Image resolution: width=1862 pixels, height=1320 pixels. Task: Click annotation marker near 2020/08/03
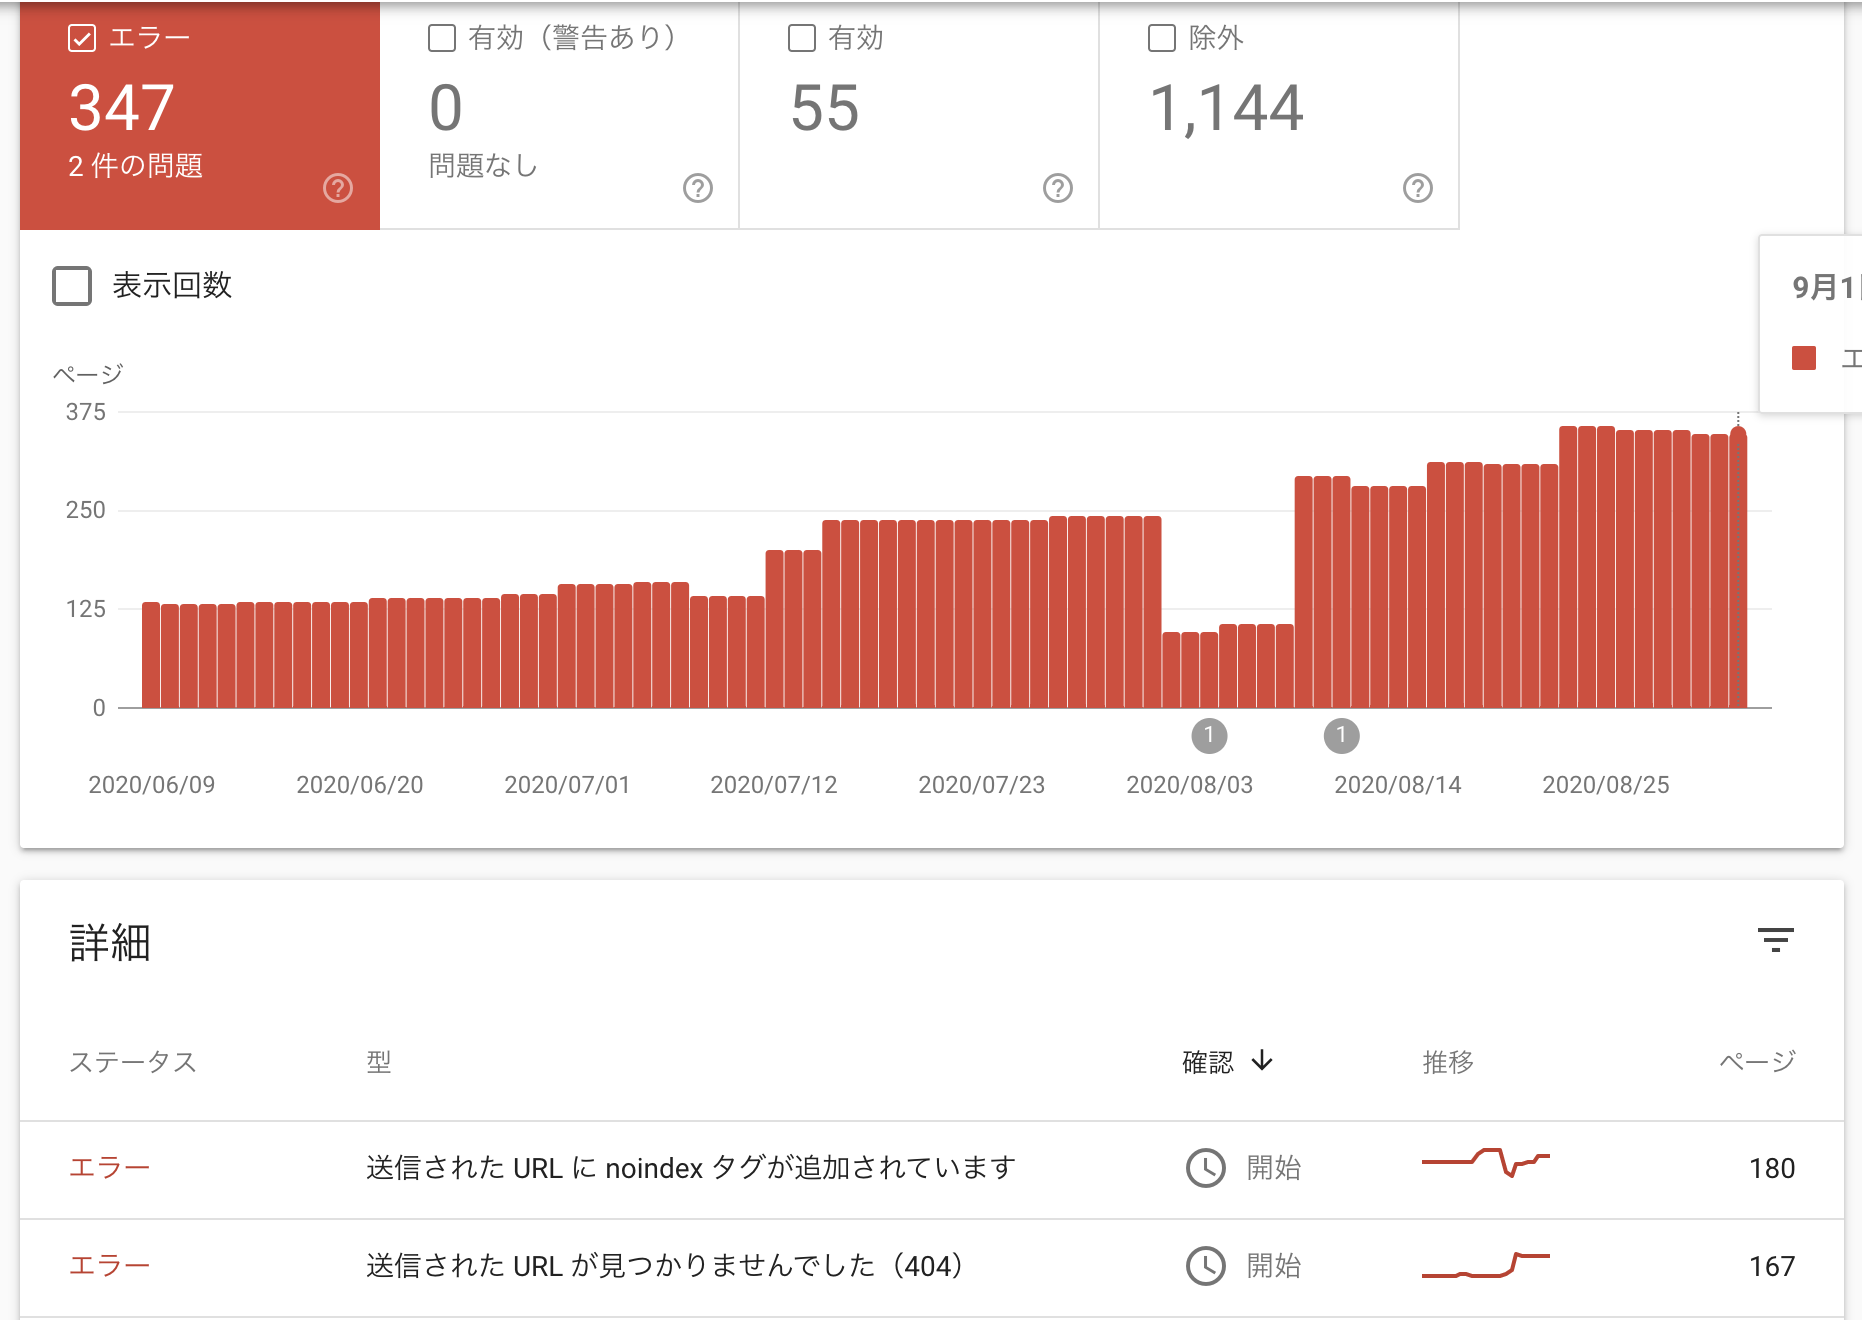(1210, 736)
